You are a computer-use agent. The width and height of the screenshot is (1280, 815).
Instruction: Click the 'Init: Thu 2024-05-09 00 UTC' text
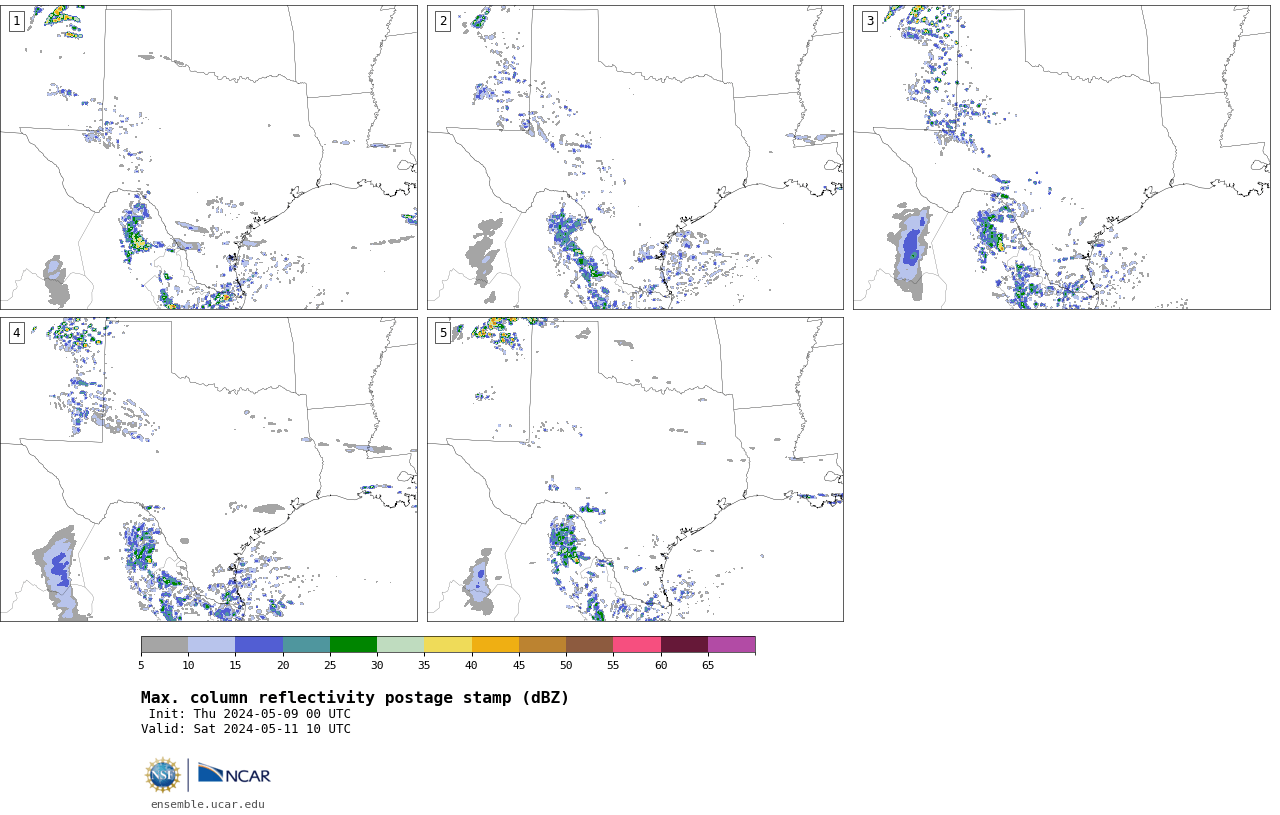click(x=250, y=714)
